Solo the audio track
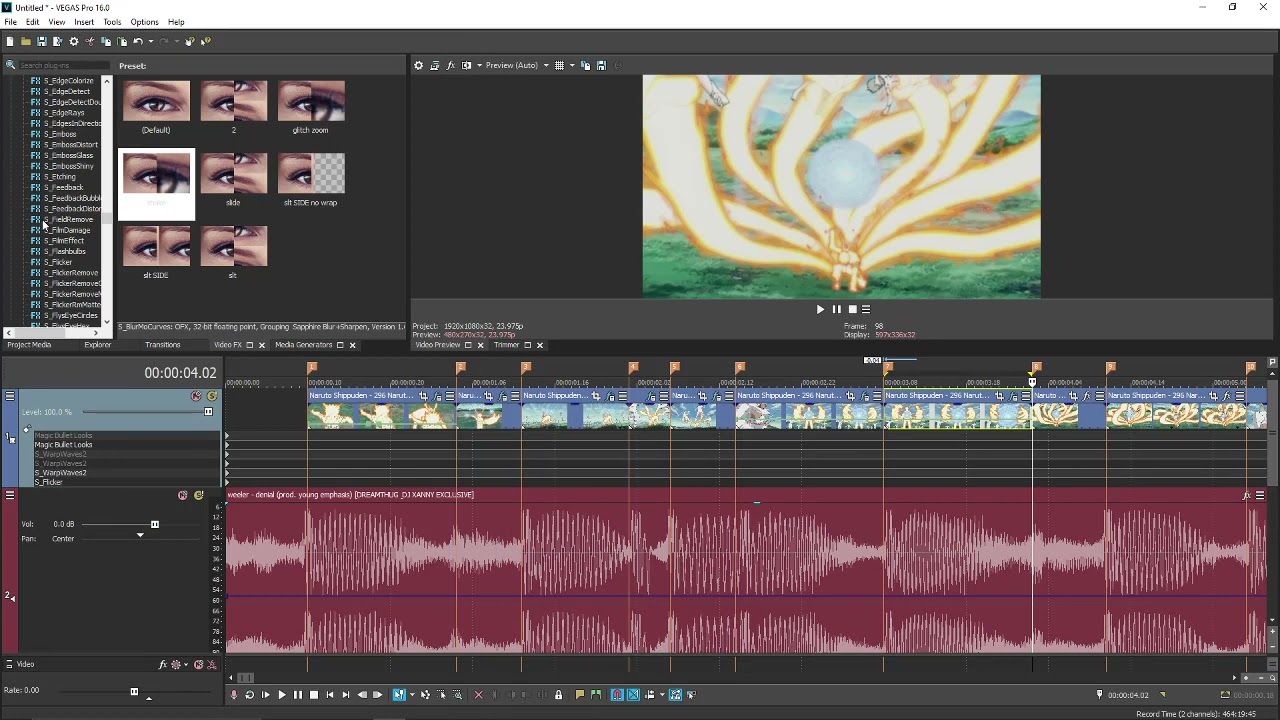The width and height of the screenshot is (1280, 720). pos(198,495)
